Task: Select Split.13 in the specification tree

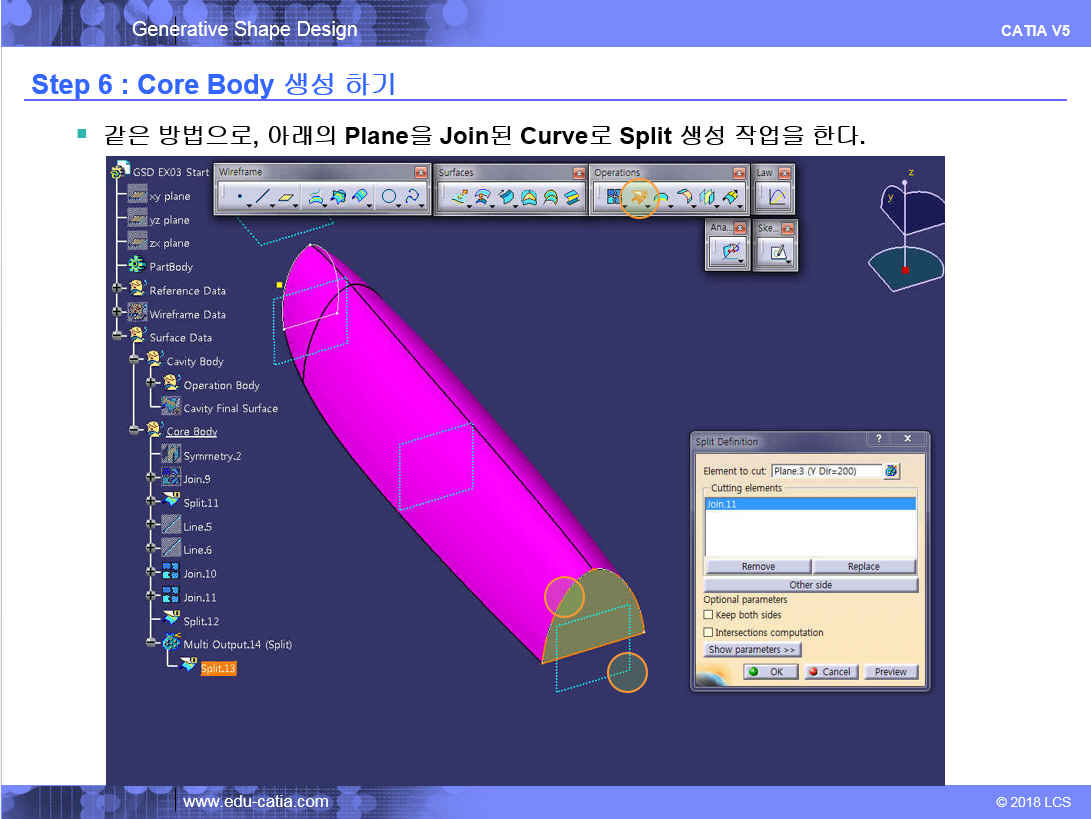Action: 217,668
